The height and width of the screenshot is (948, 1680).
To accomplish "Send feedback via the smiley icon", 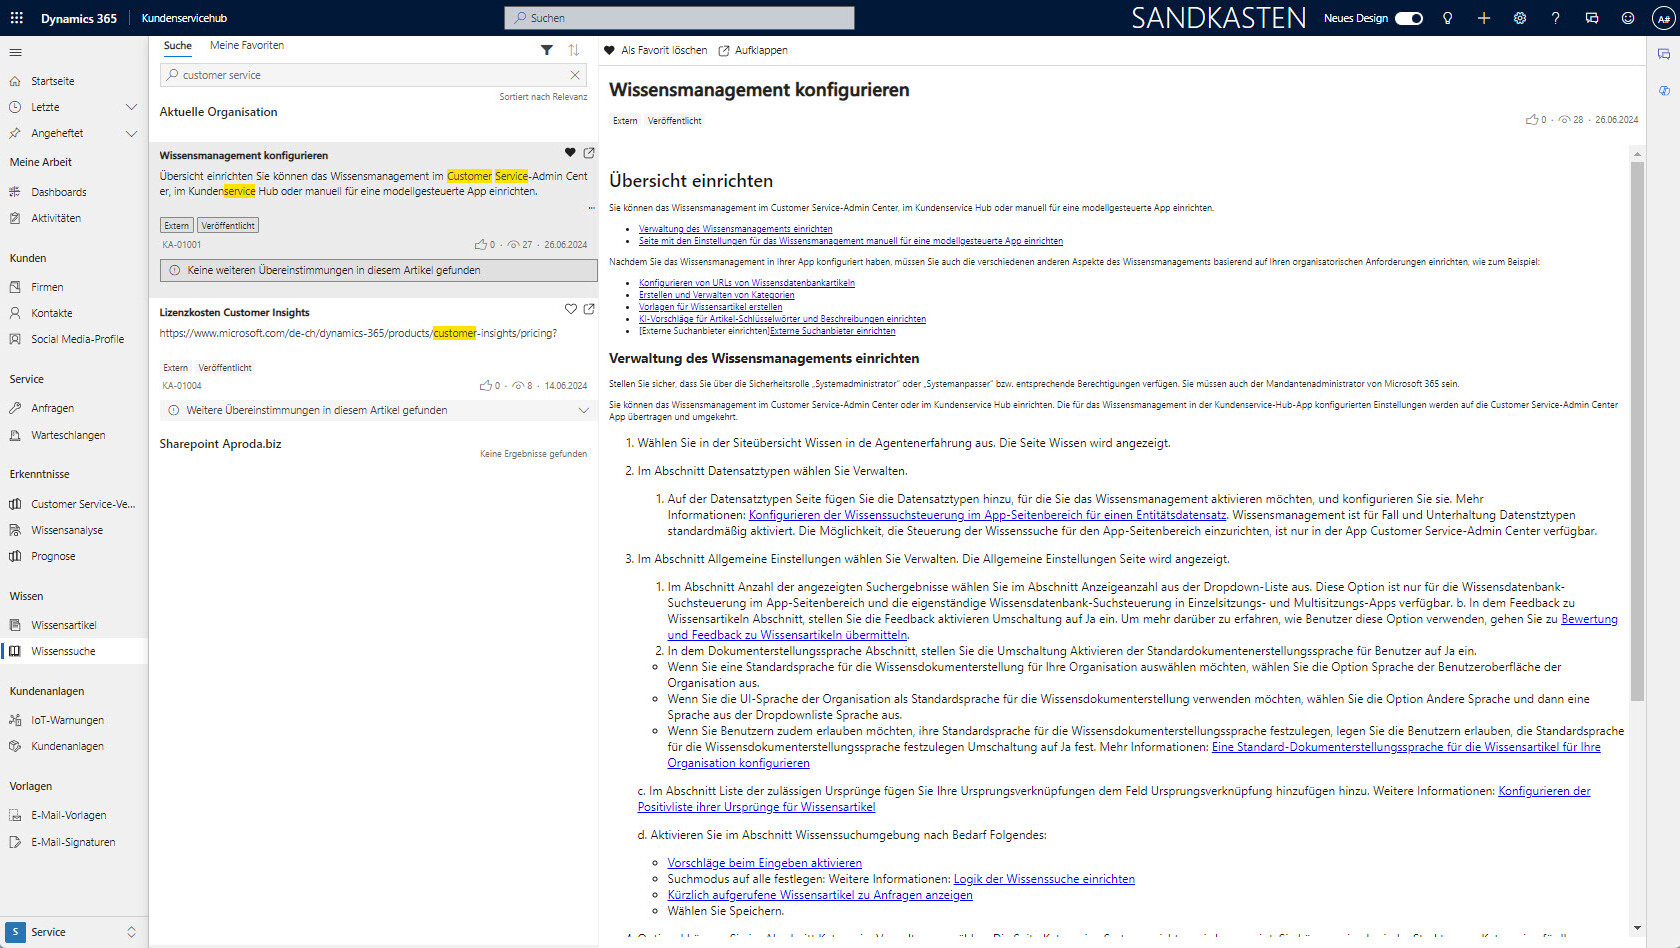I will (x=1627, y=17).
